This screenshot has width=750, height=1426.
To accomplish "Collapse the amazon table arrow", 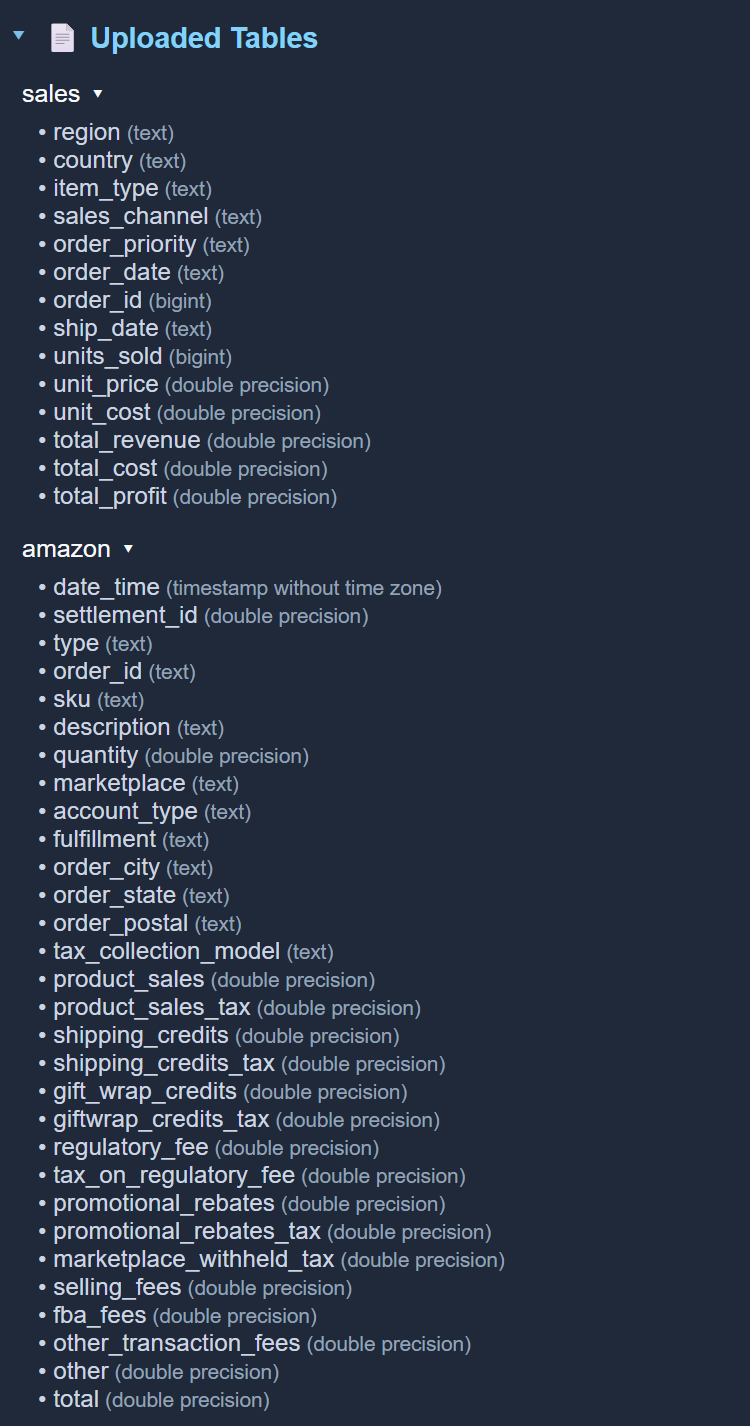I will pos(127,549).
